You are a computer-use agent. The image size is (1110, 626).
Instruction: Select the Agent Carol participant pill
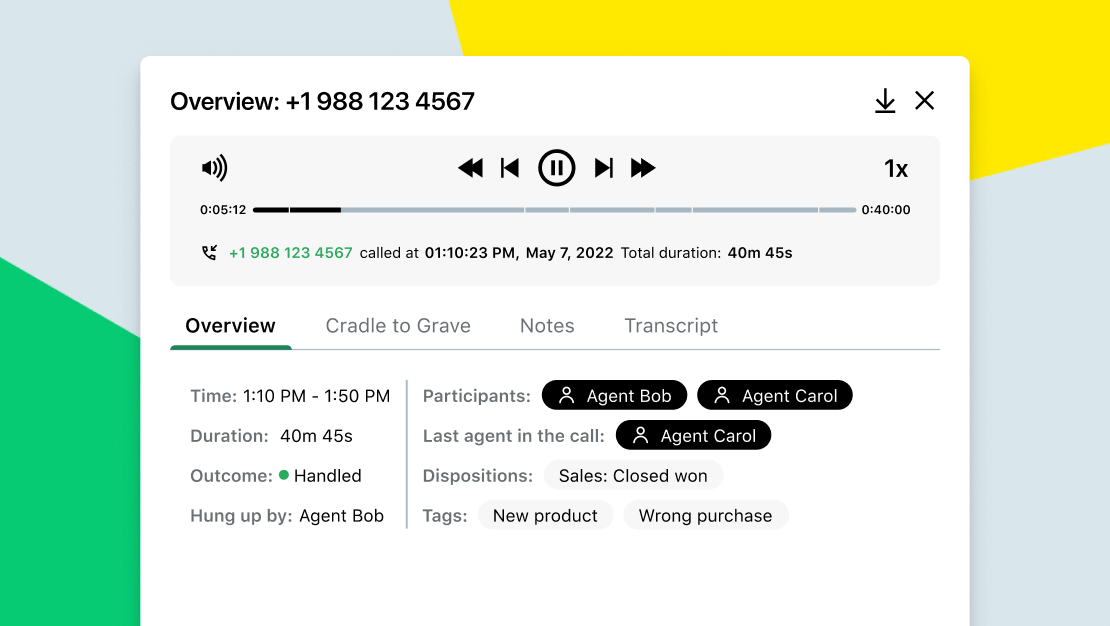[x=775, y=395]
